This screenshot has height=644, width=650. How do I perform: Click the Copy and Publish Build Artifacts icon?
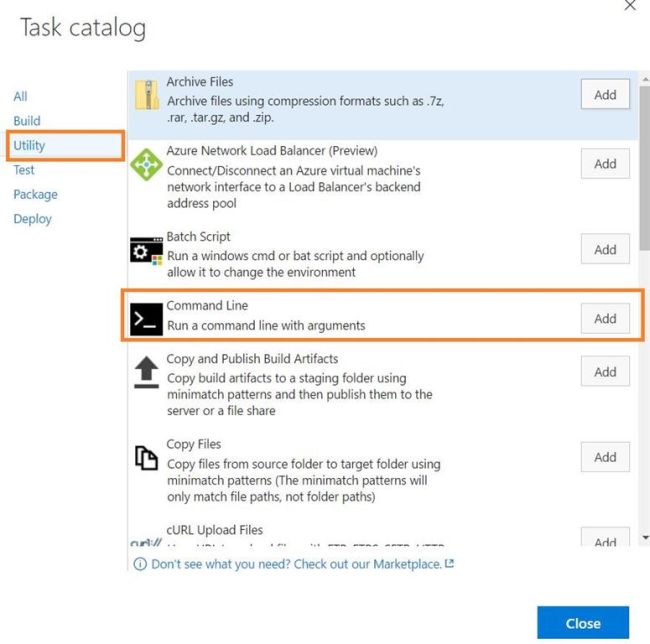click(147, 372)
